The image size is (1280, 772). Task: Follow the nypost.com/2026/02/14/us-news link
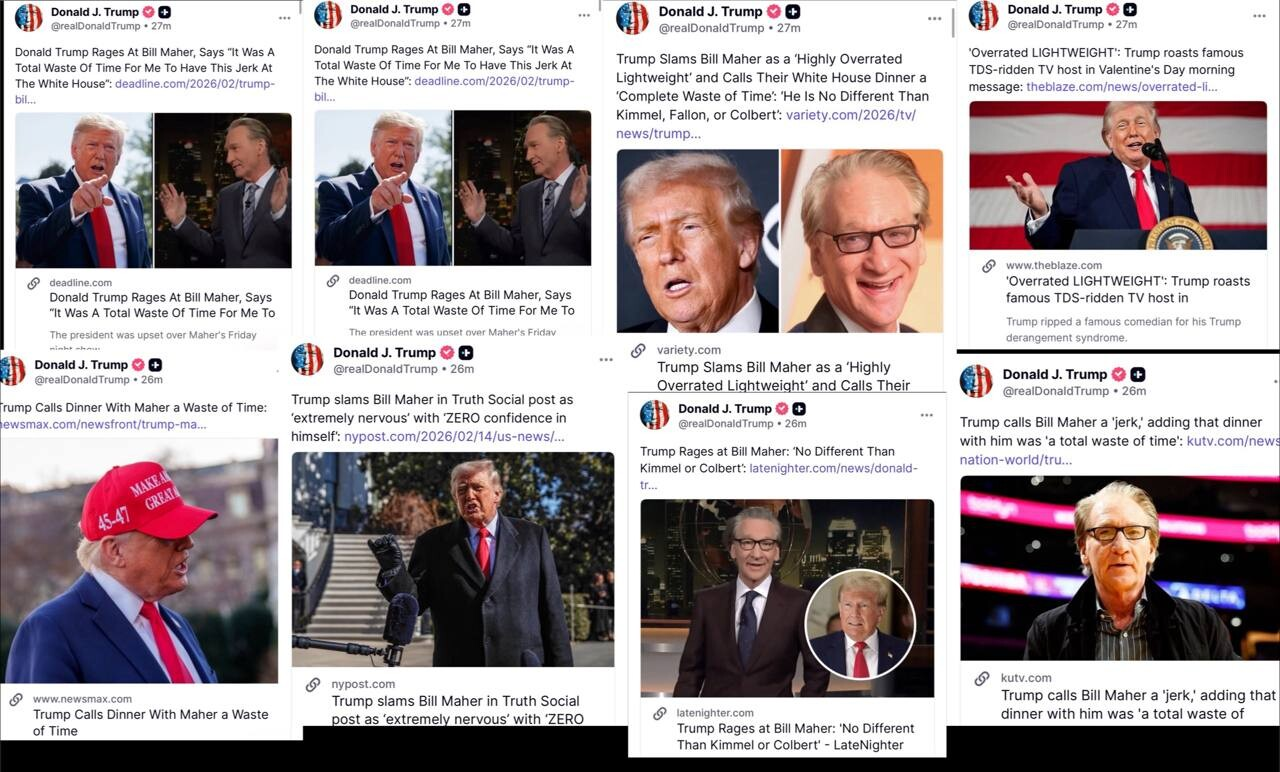click(x=455, y=436)
